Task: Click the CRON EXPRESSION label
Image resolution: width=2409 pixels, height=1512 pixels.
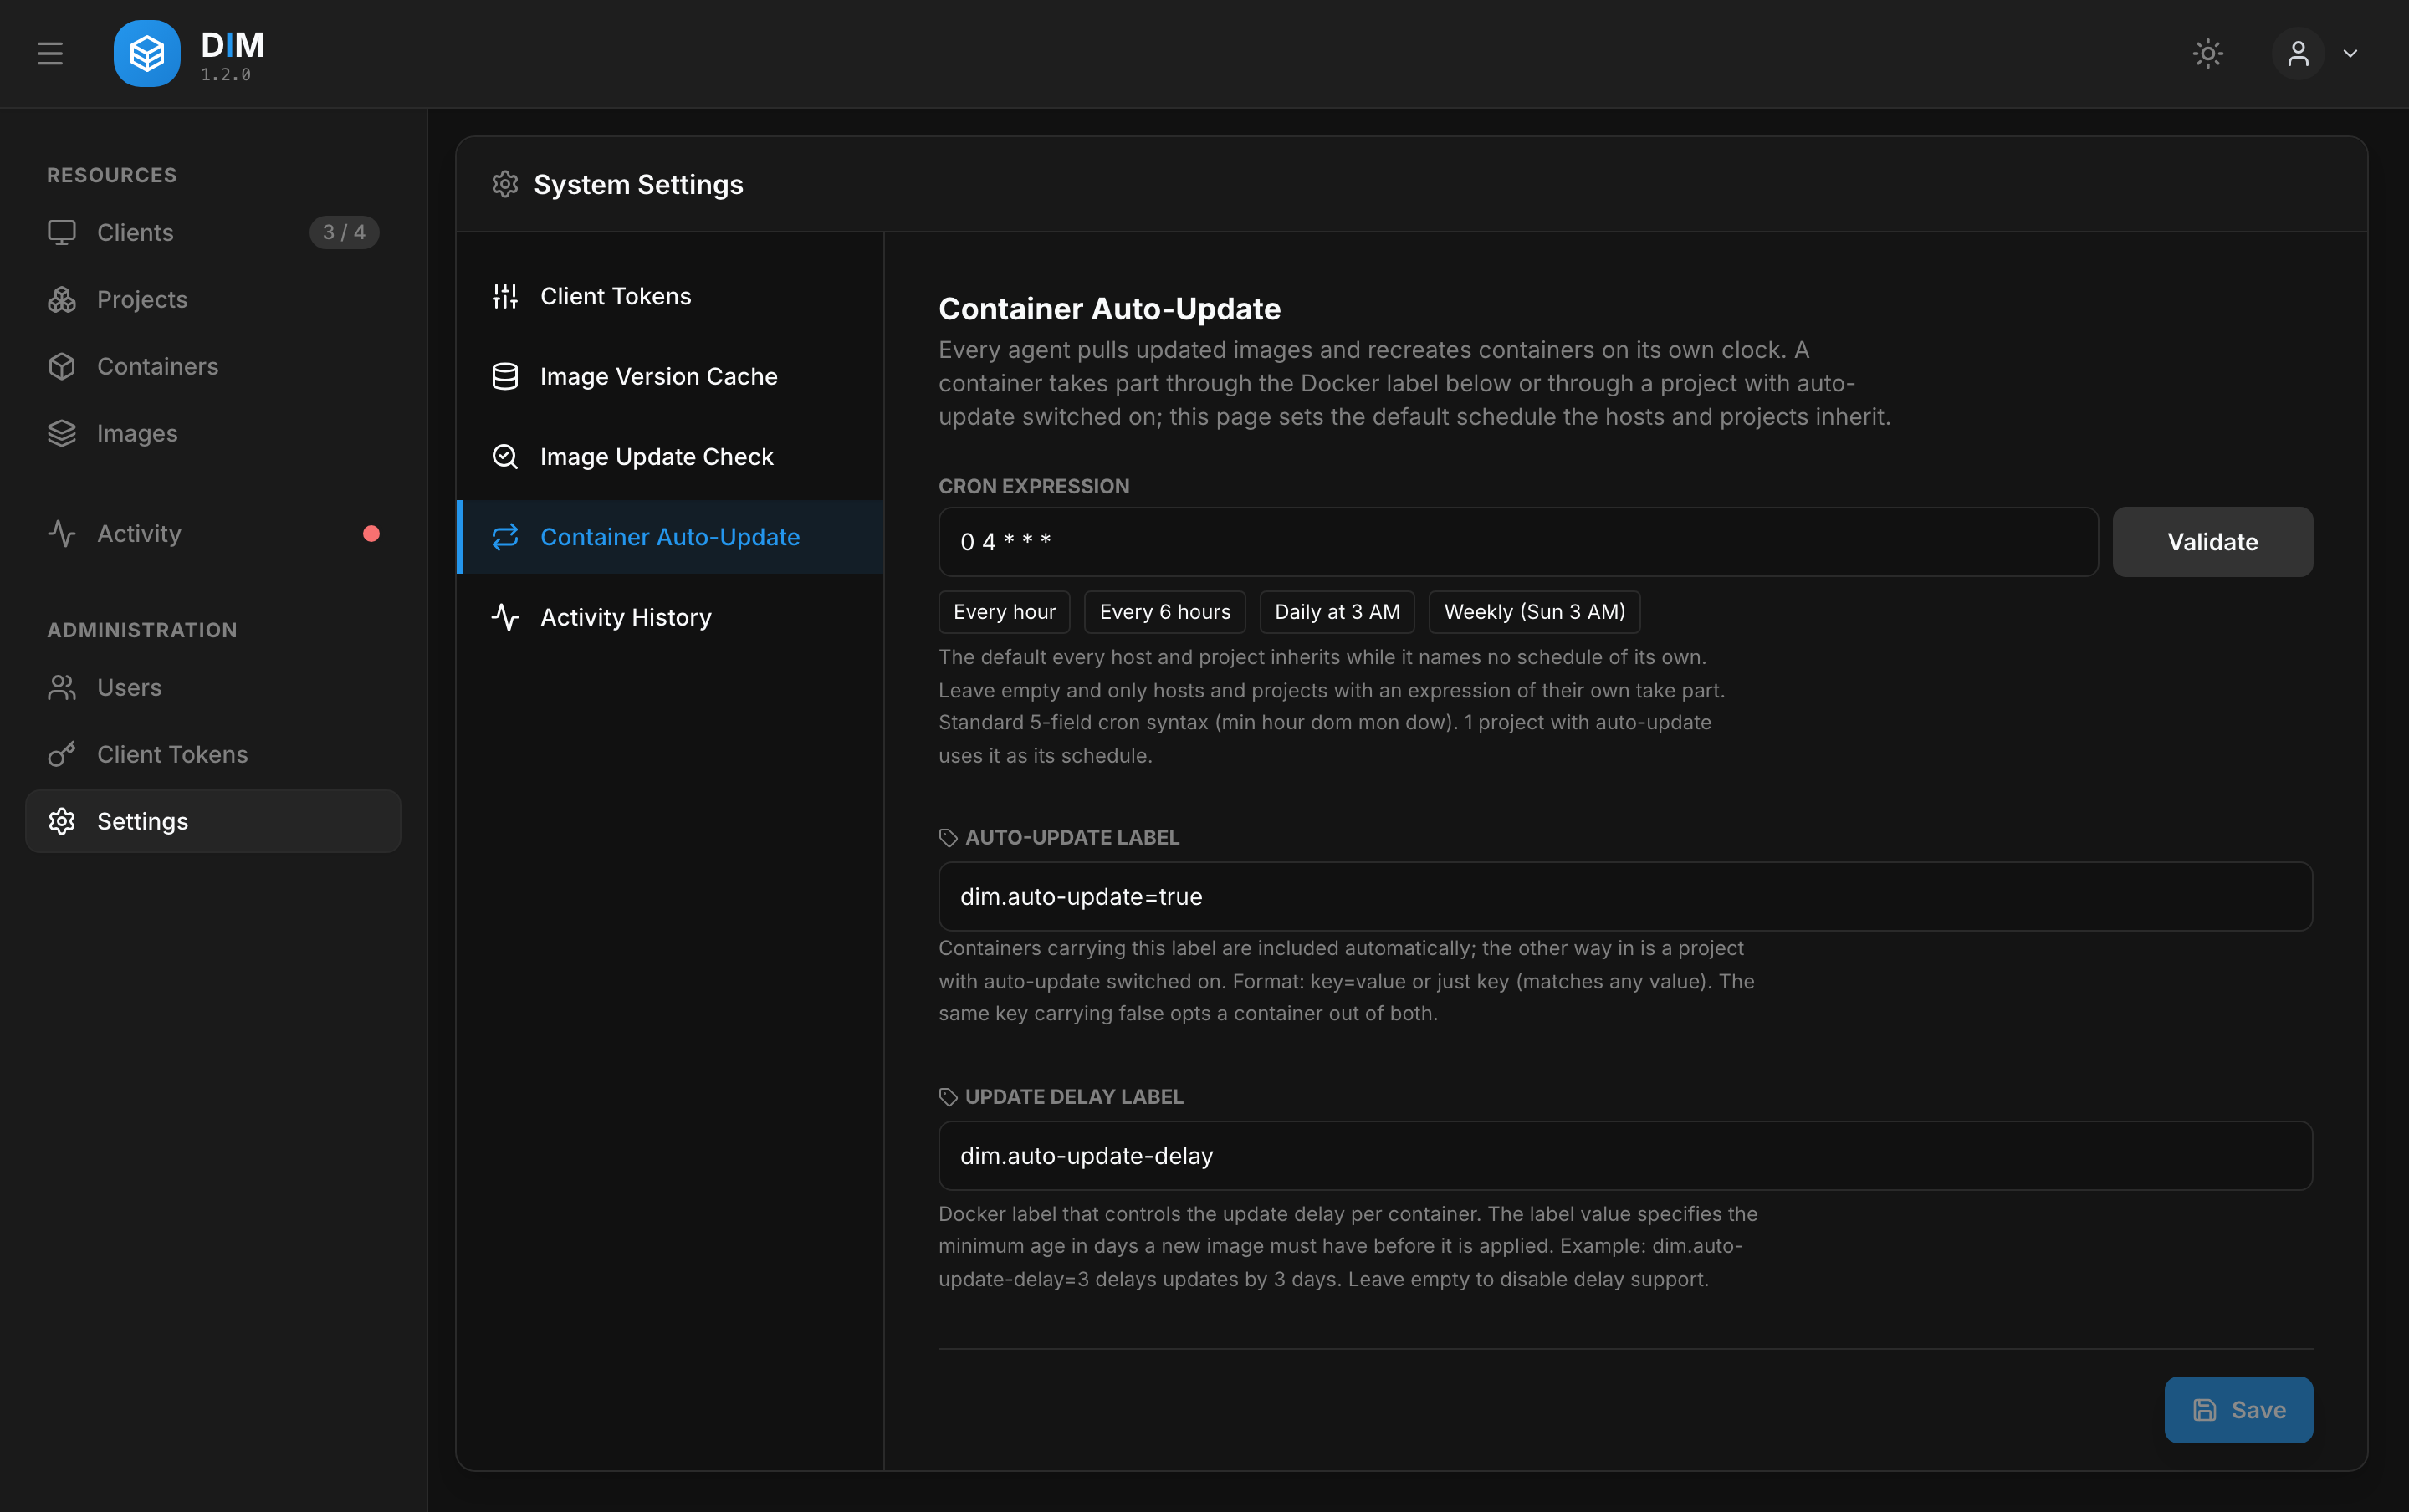Action: pos(1034,486)
